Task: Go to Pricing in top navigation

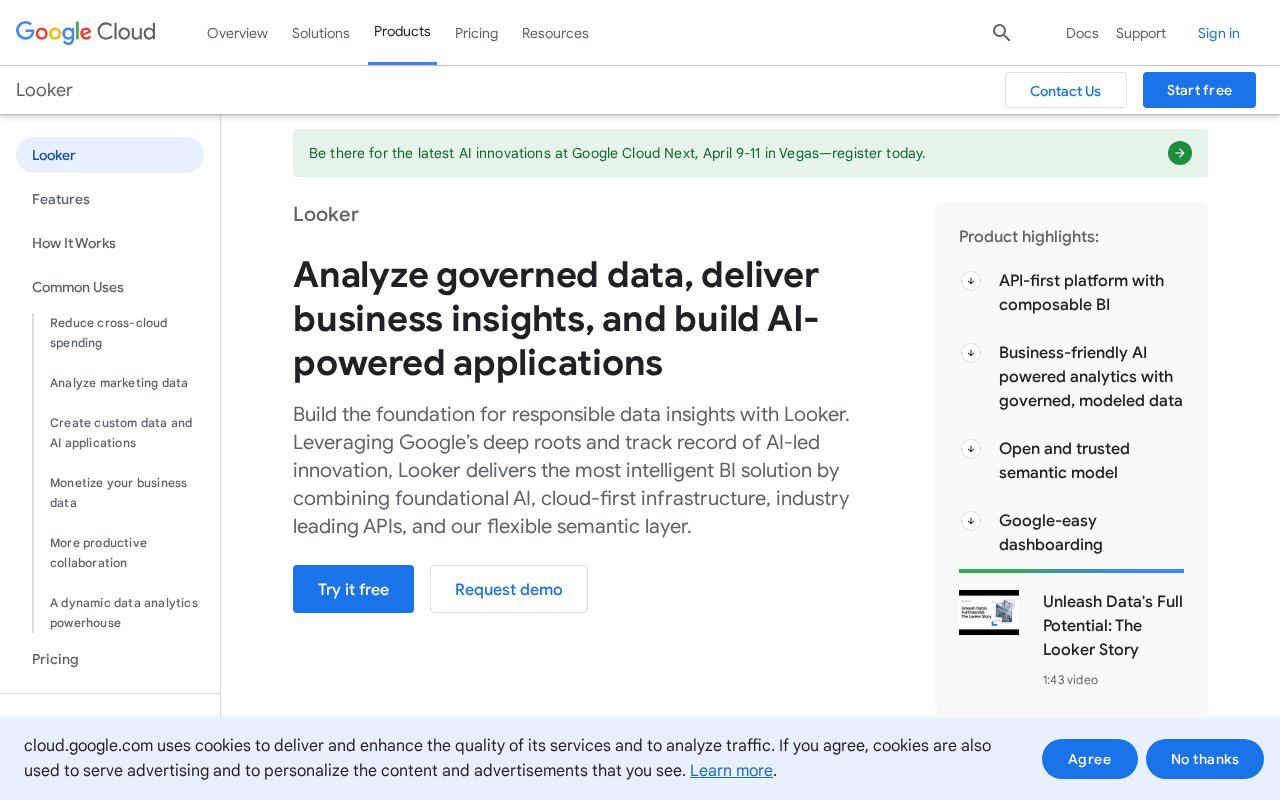Action: [476, 33]
